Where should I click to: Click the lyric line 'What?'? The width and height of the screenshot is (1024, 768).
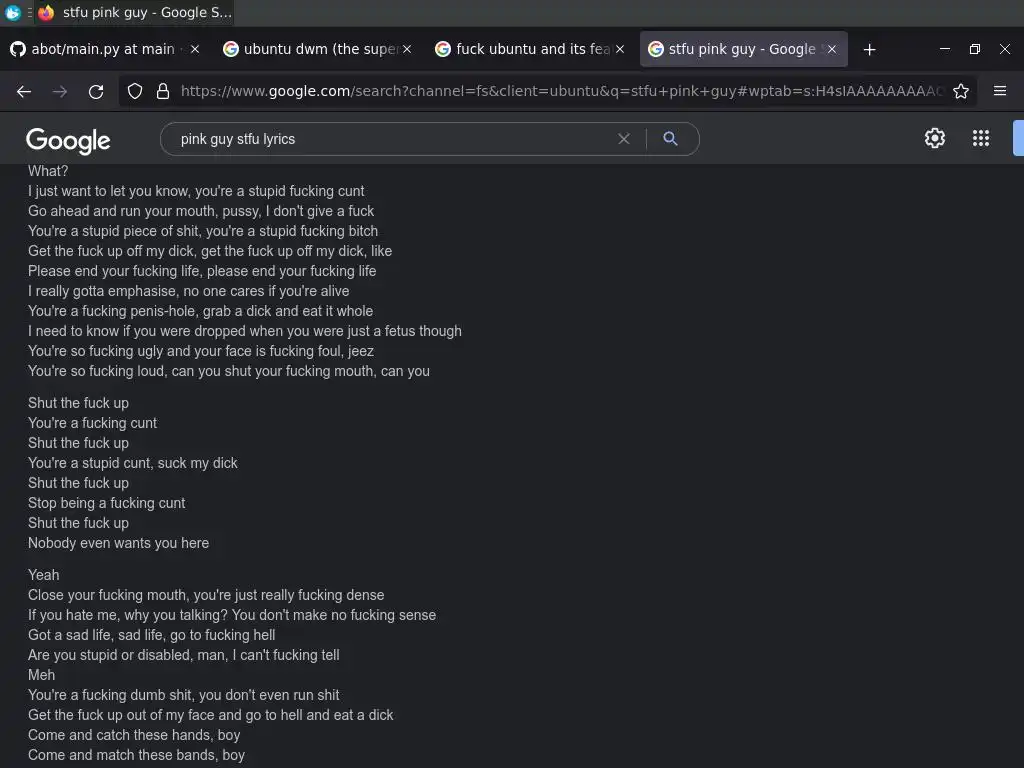pyautogui.click(x=48, y=171)
